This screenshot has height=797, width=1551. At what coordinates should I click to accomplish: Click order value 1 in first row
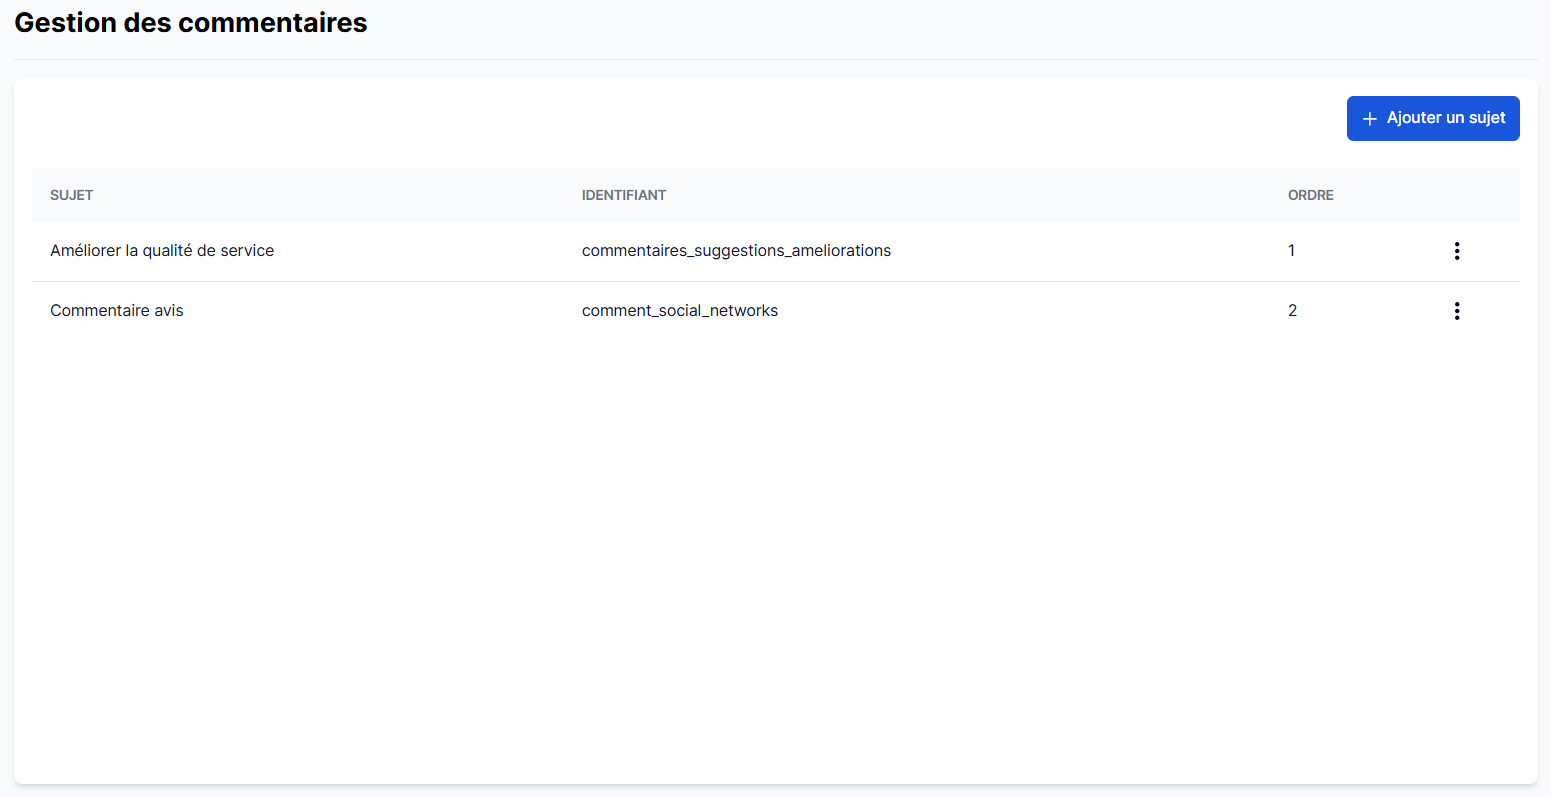coord(1291,251)
